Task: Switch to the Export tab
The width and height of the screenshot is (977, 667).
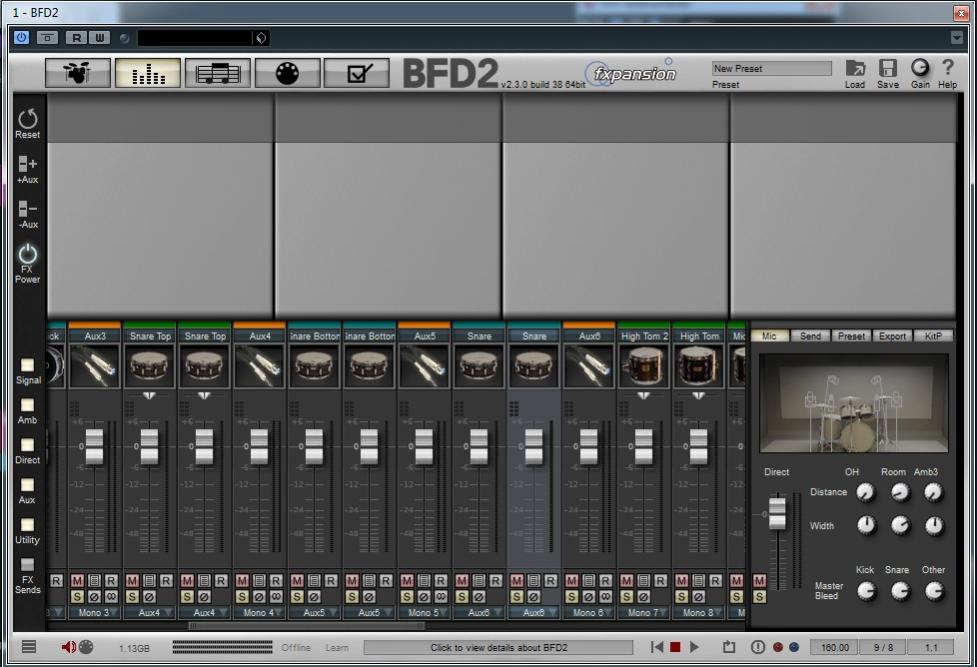Action: click(892, 336)
